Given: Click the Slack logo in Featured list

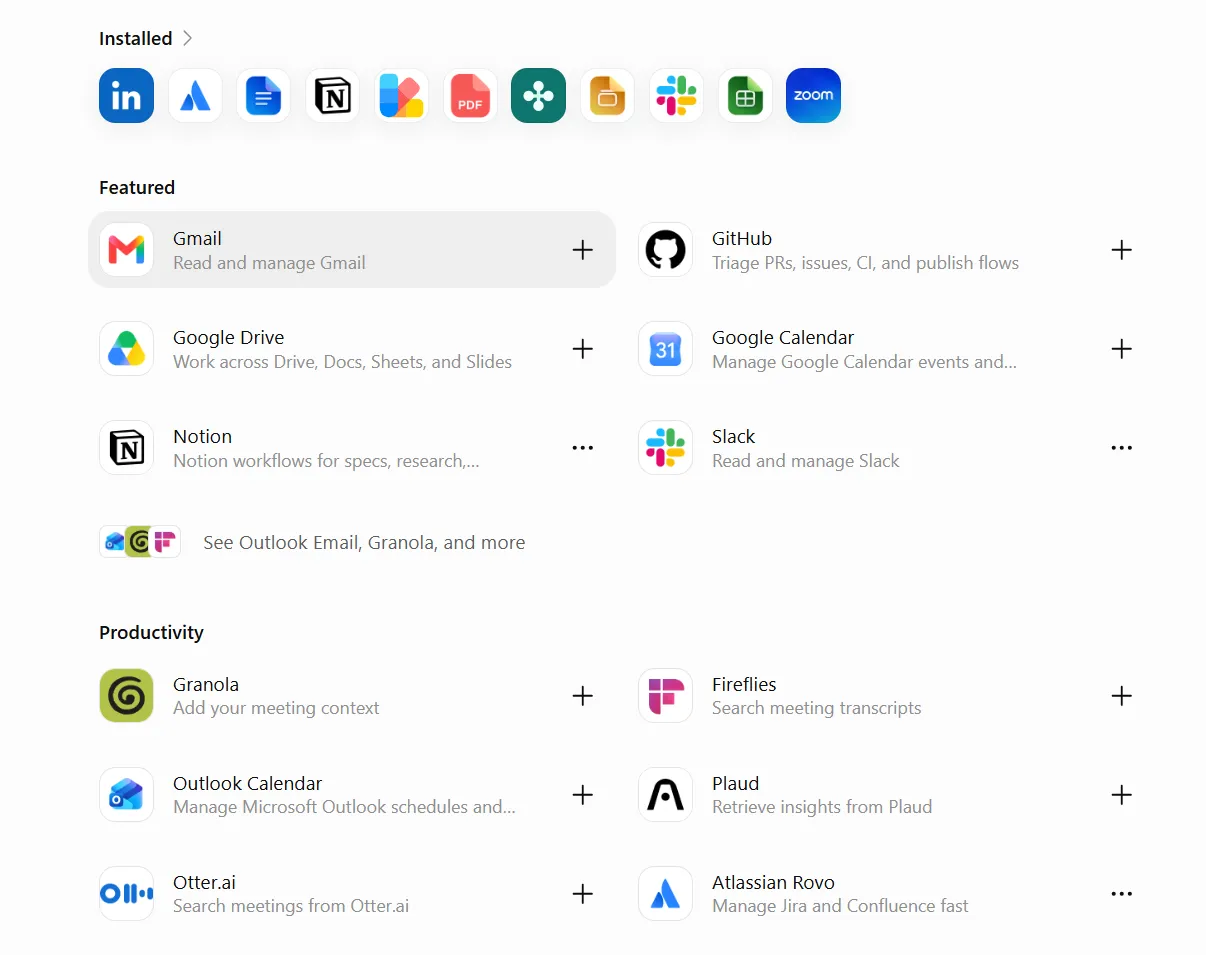Looking at the screenshot, I should [x=665, y=448].
